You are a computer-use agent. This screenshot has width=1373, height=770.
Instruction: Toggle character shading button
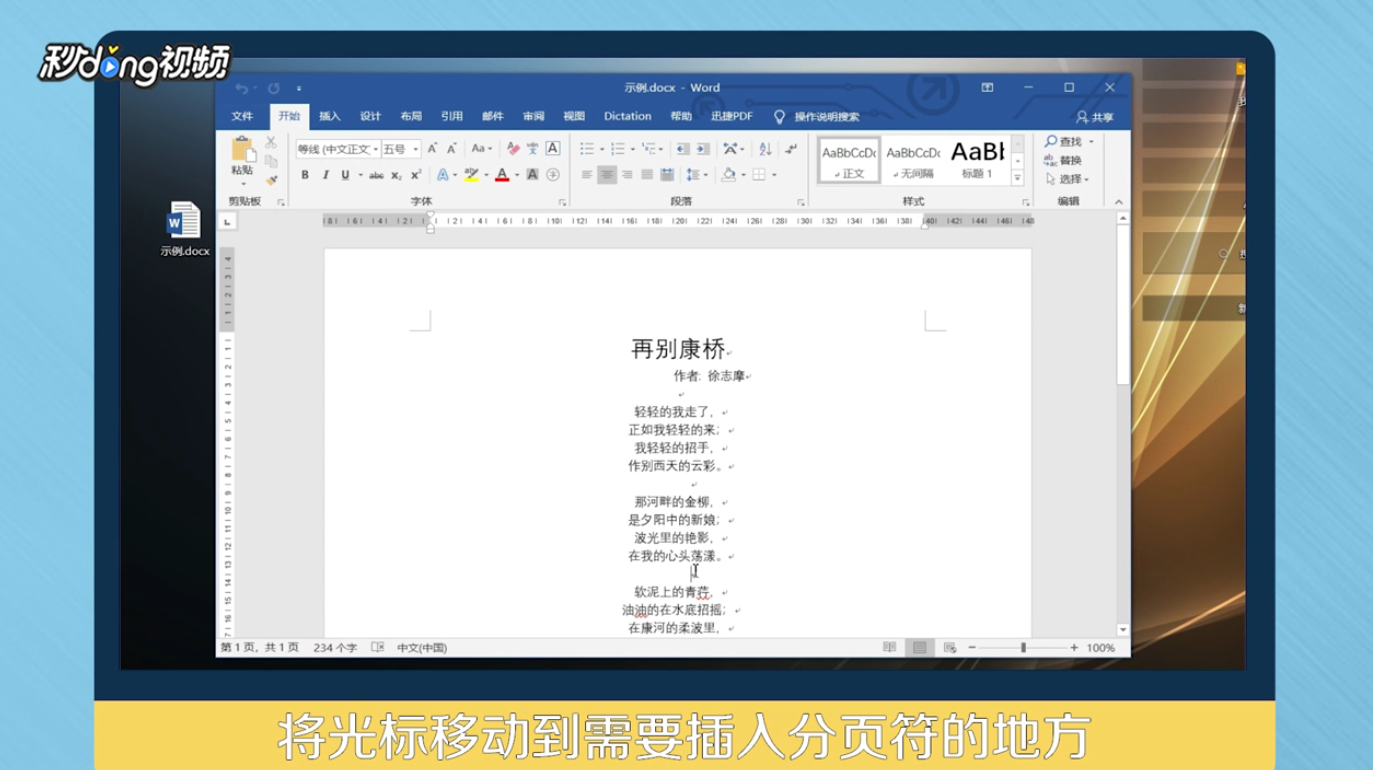click(x=532, y=175)
